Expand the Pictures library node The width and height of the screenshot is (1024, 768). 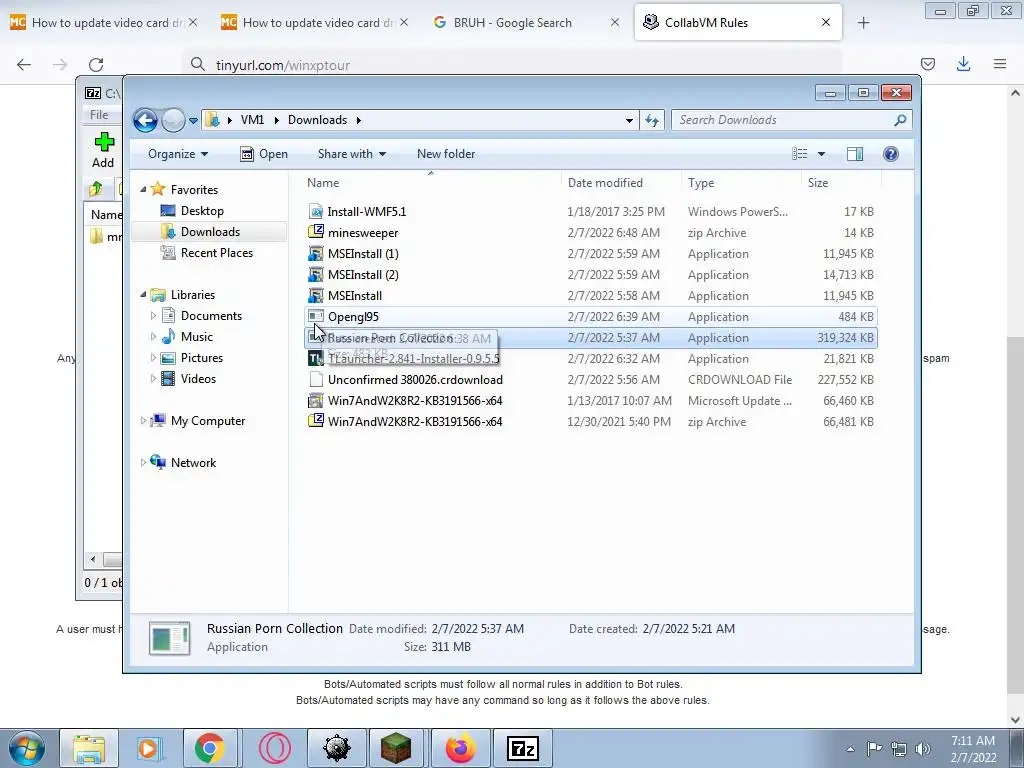tap(153, 358)
